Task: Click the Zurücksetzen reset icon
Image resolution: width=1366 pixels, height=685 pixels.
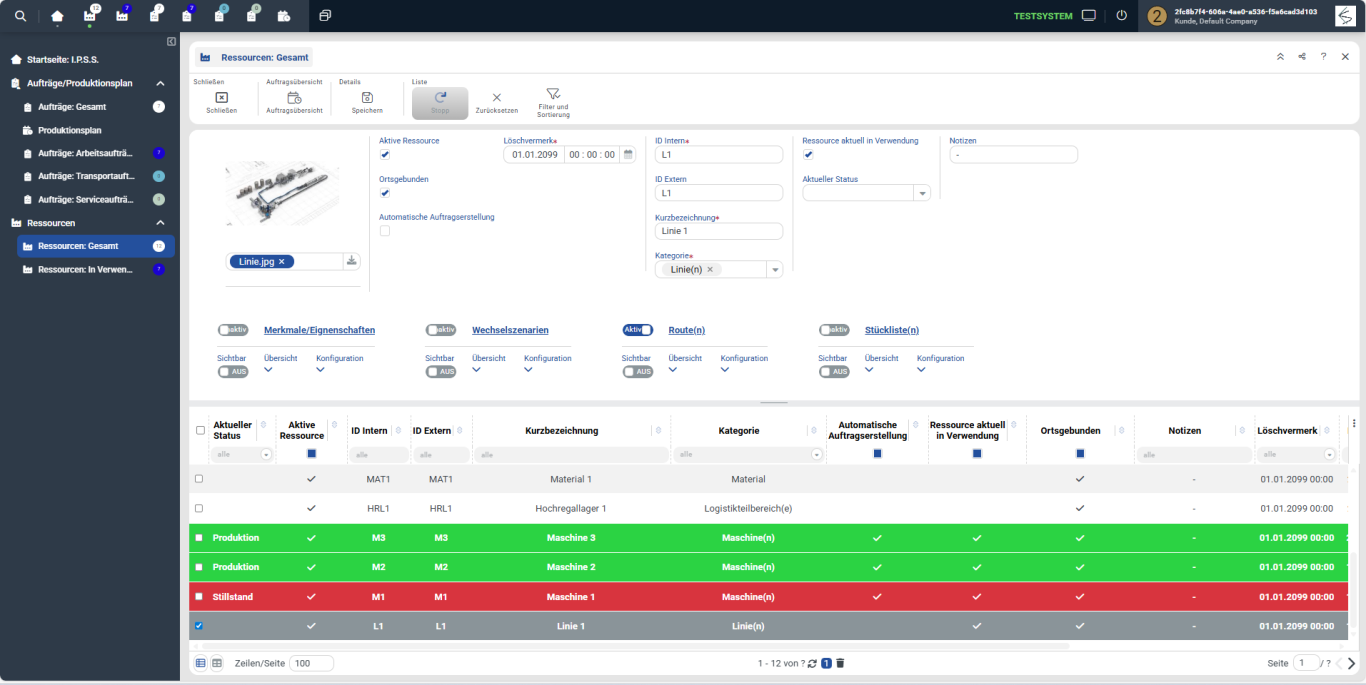Action: coord(496,98)
